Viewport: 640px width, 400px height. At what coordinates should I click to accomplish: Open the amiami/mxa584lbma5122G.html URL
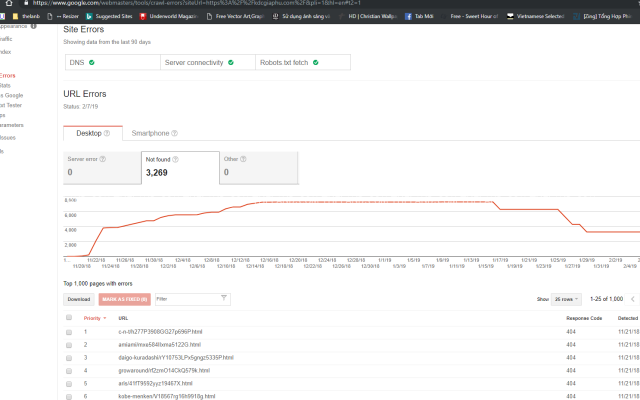point(159,345)
